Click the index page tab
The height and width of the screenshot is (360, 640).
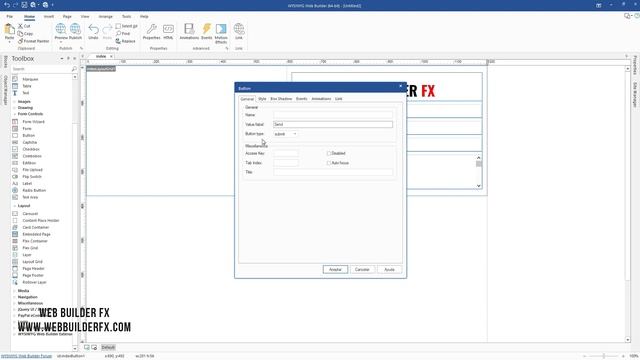pyautogui.click(x=101, y=56)
